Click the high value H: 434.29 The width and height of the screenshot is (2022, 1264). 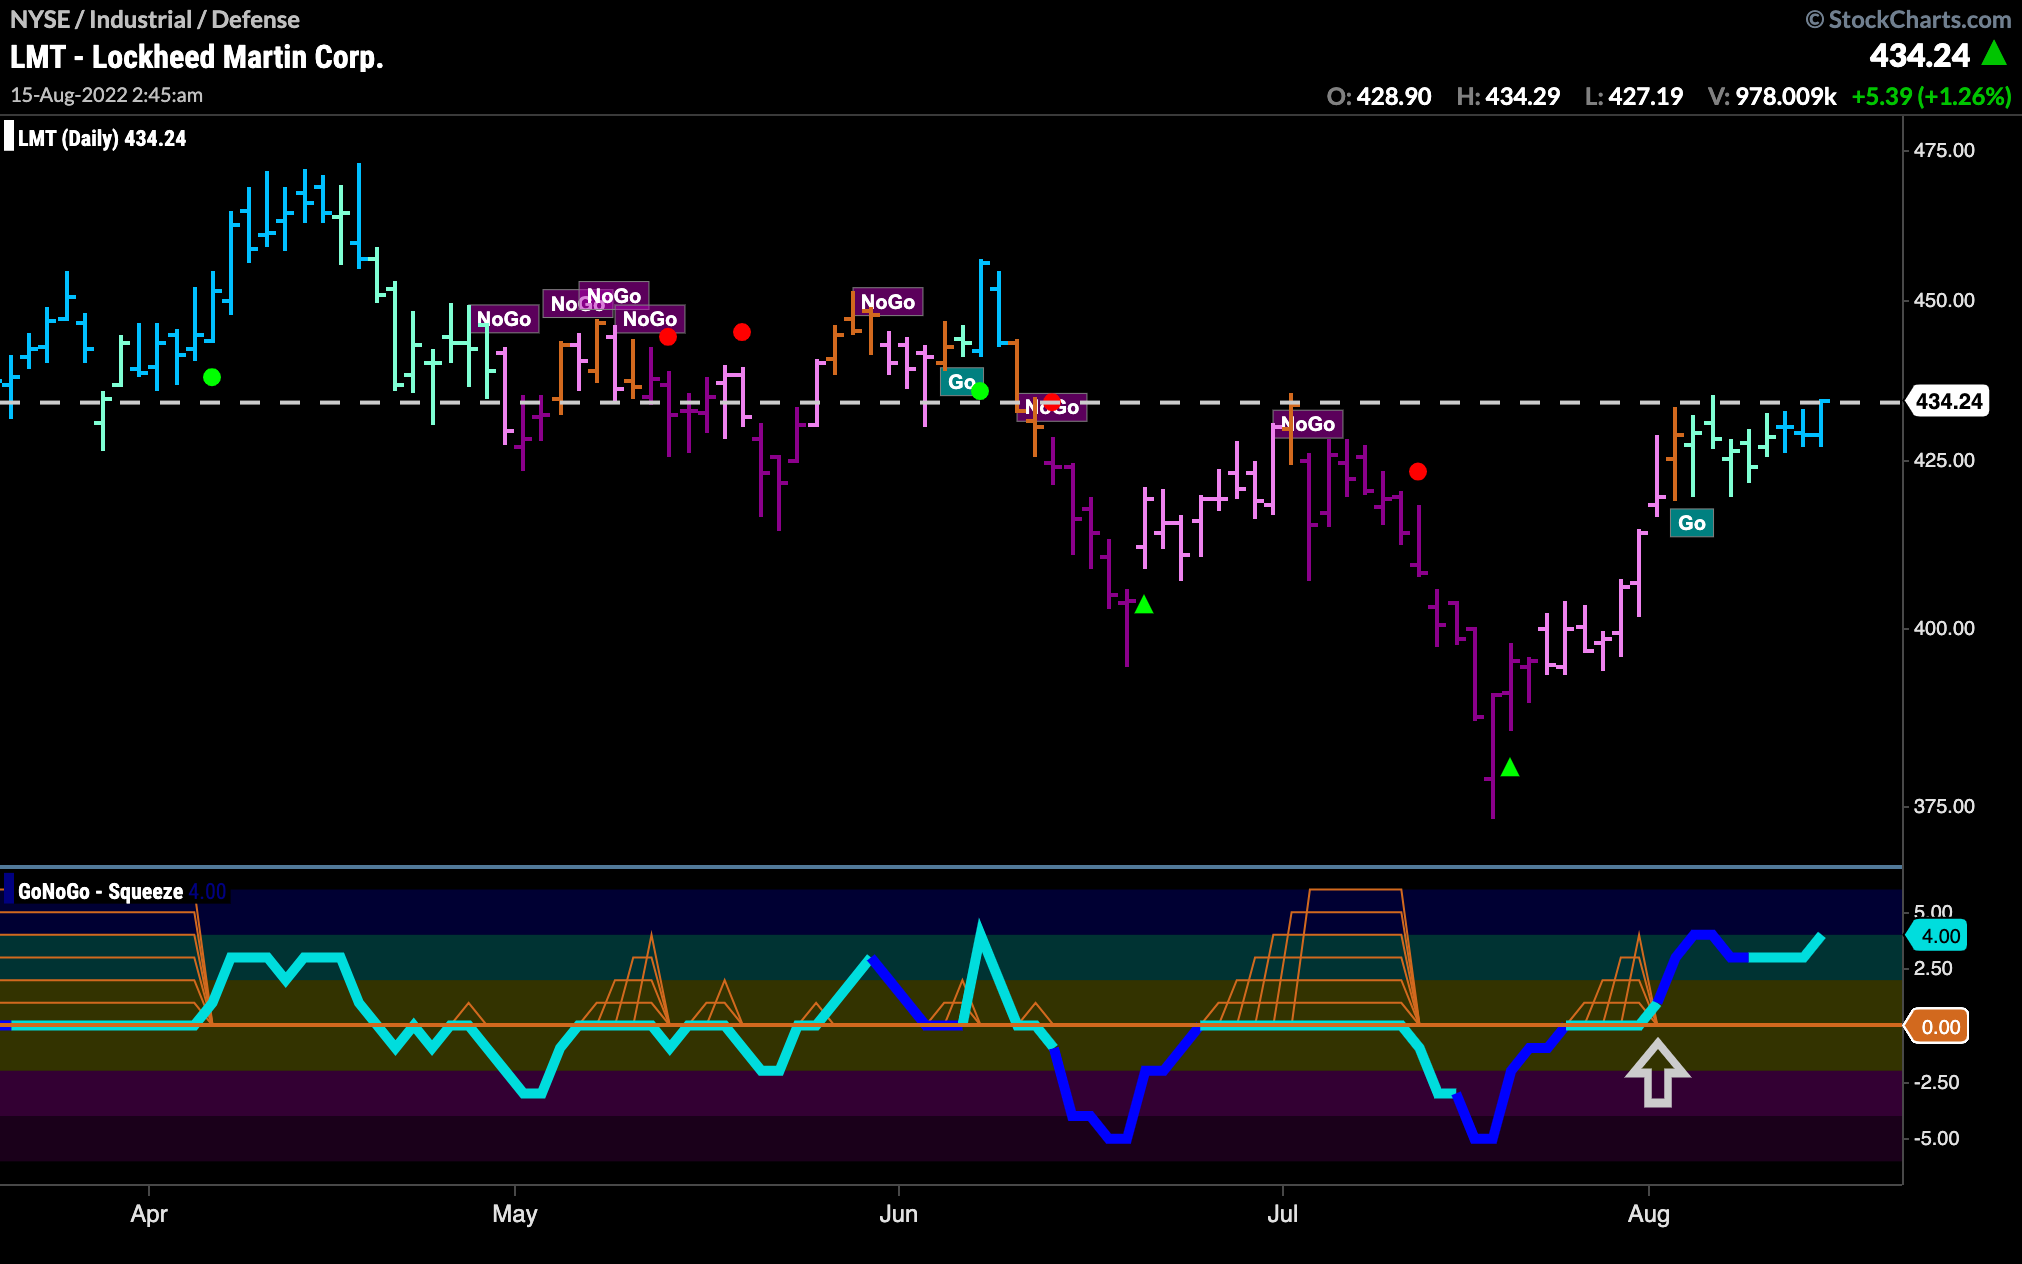point(1508,96)
